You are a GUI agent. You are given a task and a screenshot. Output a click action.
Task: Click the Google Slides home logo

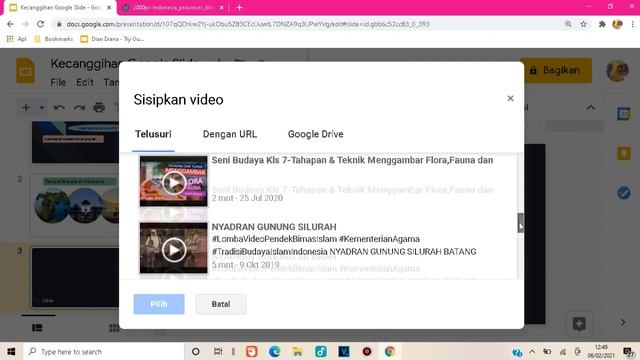point(25,71)
